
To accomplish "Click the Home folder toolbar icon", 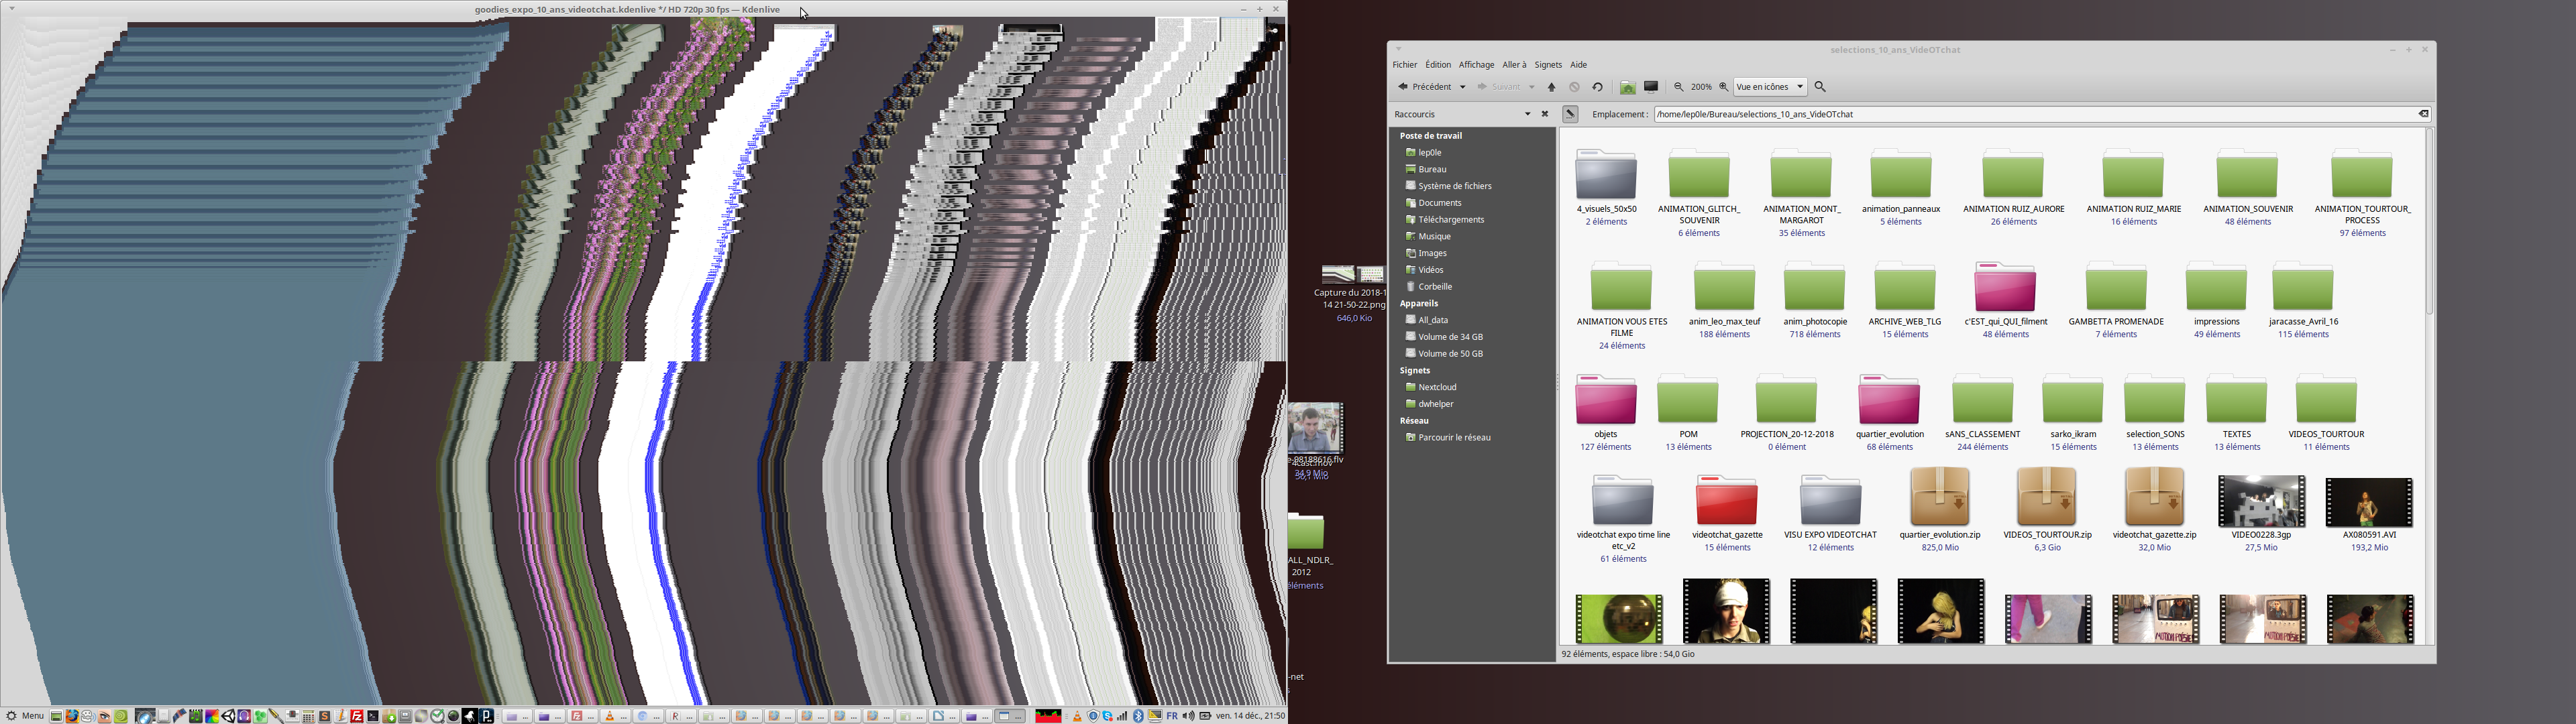I will (x=1628, y=87).
